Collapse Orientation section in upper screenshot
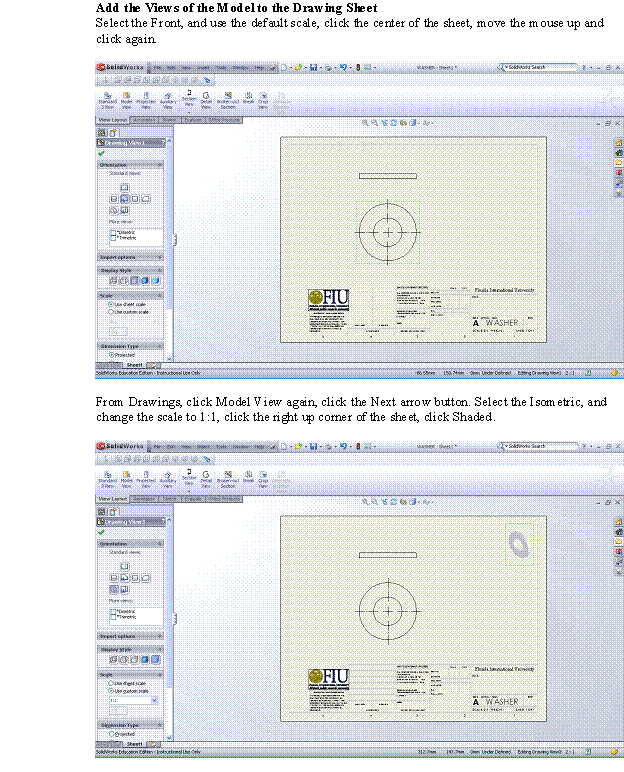Viewport: 624px width, 772px height. pos(160,165)
